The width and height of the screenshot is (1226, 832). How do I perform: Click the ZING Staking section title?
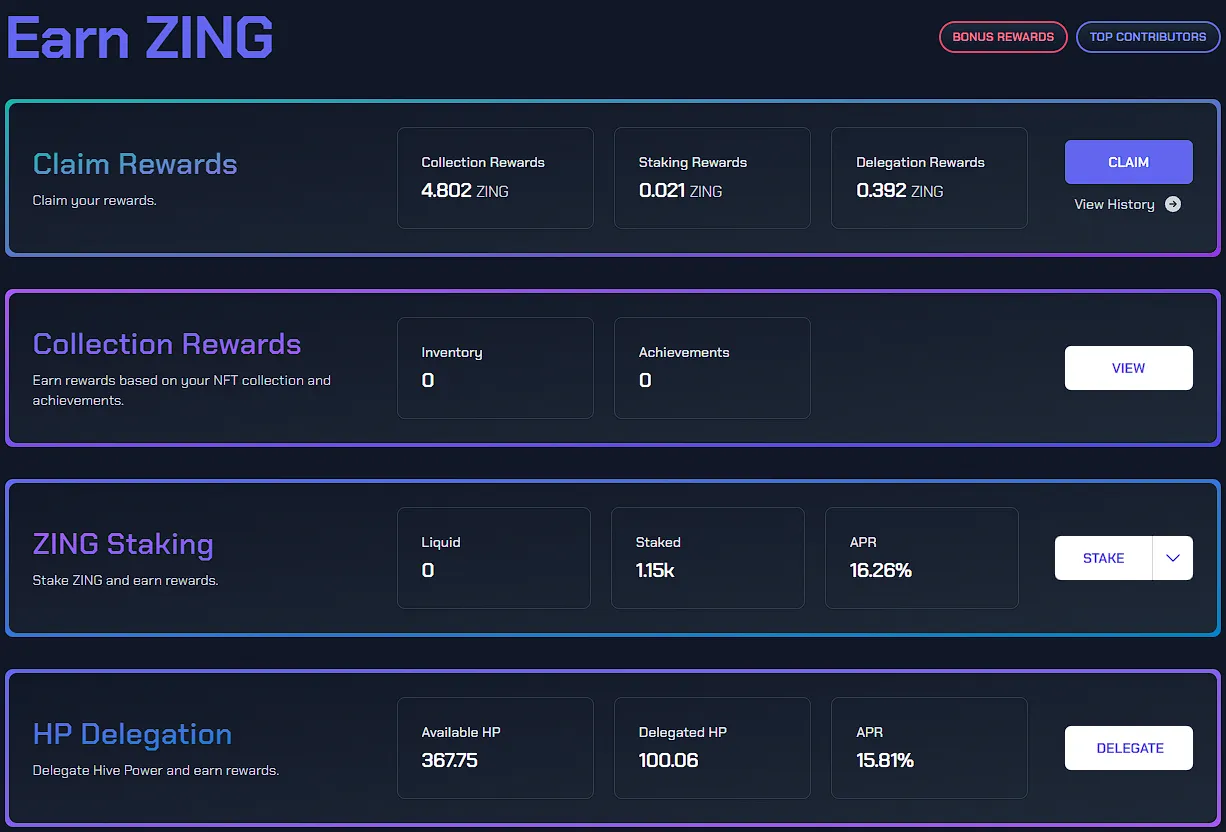(123, 544)
